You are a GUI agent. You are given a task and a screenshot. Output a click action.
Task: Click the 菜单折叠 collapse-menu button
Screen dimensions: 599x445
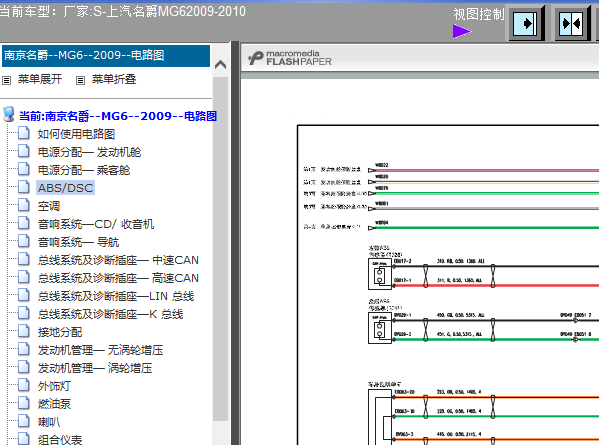point(114,79)
